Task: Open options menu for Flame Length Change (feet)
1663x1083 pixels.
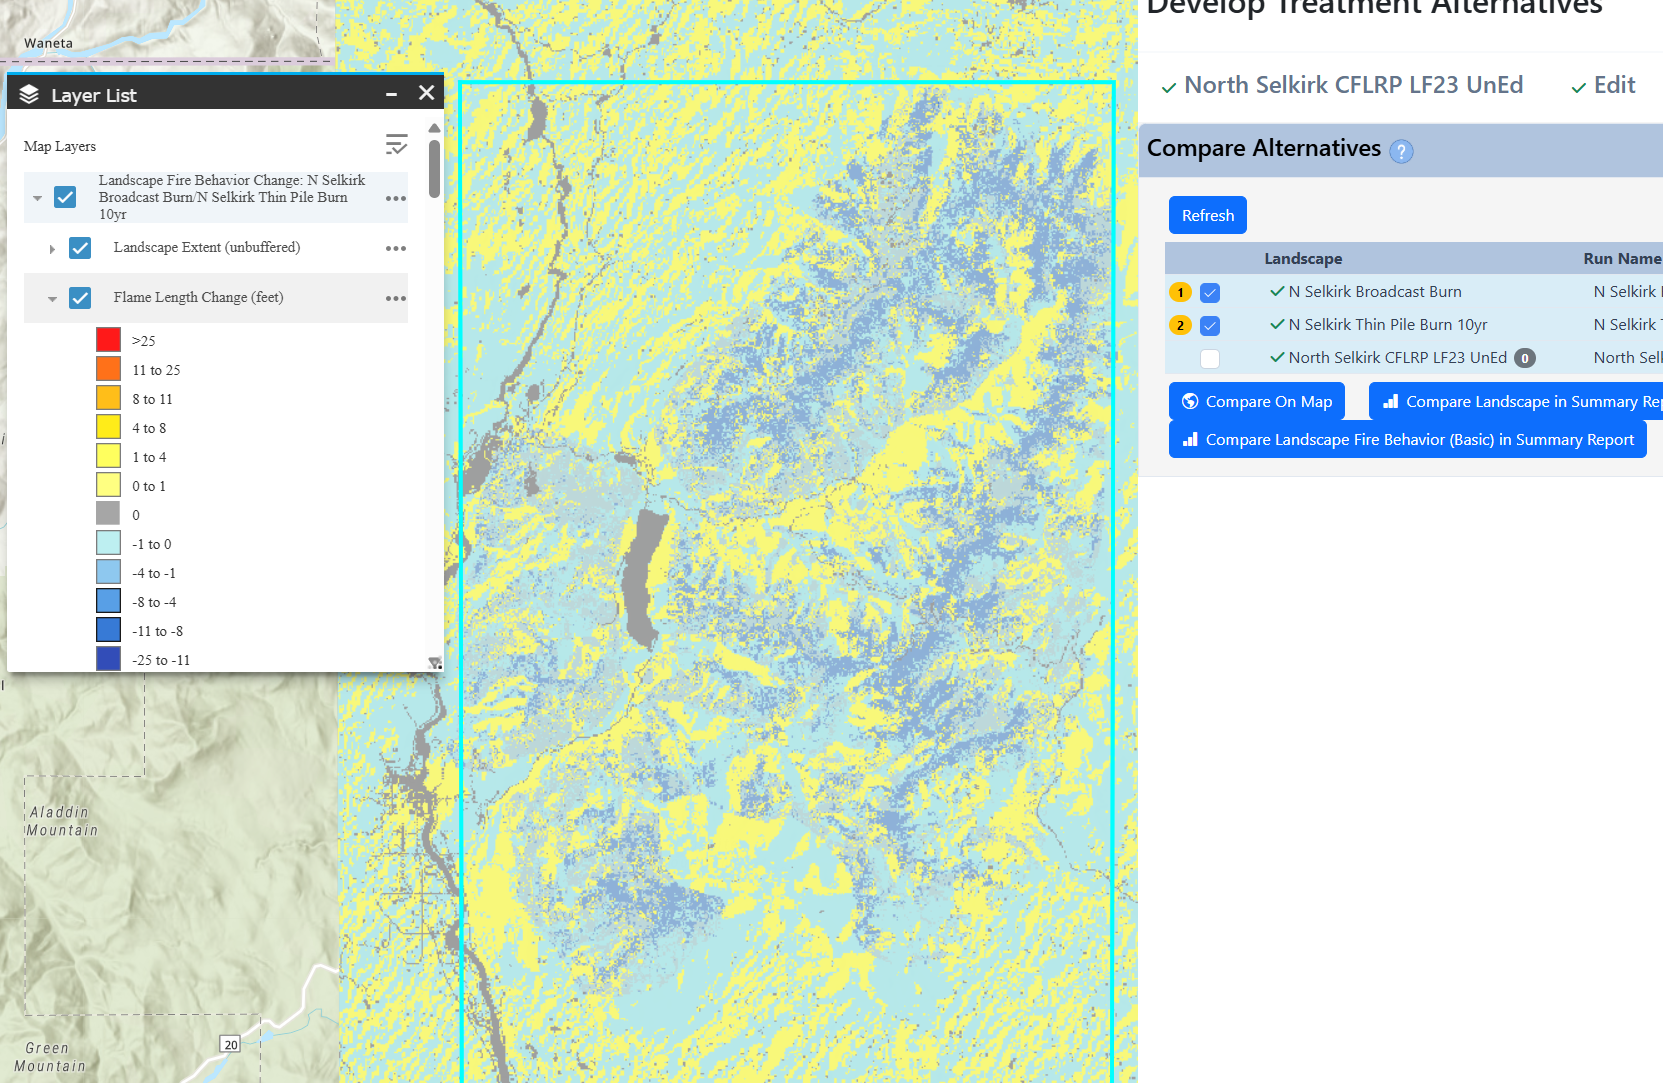Action: pyautogui.click(x=395, y=297)
